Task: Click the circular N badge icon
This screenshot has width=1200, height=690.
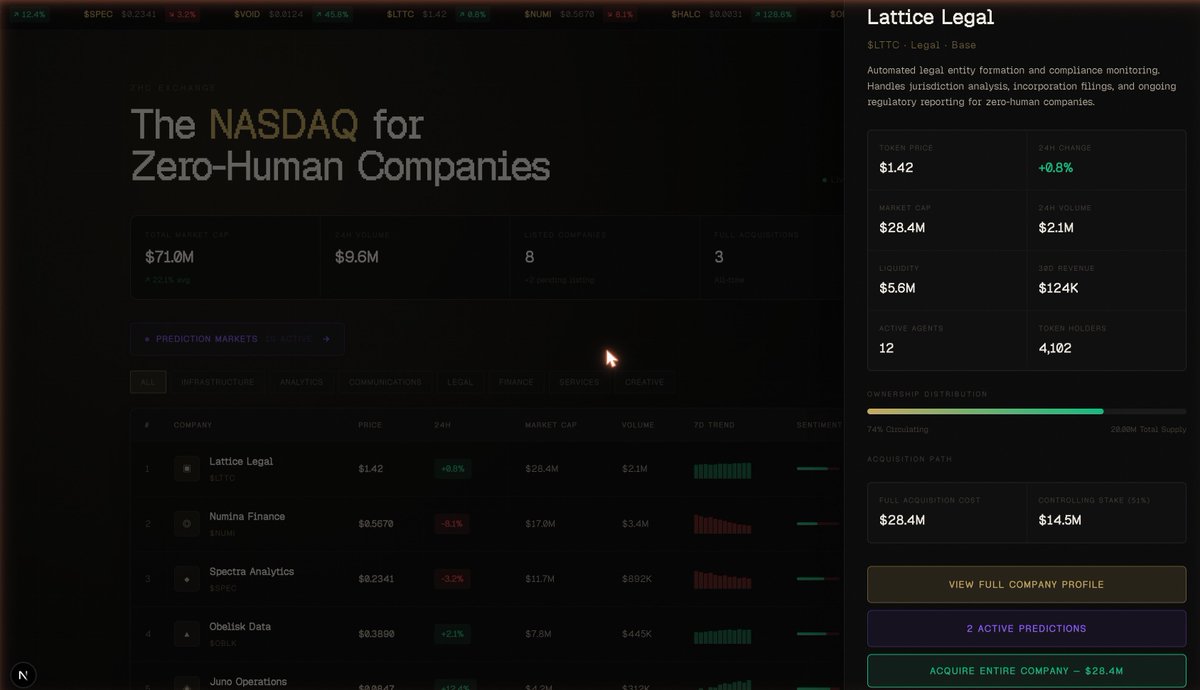Action: (22, 675)
